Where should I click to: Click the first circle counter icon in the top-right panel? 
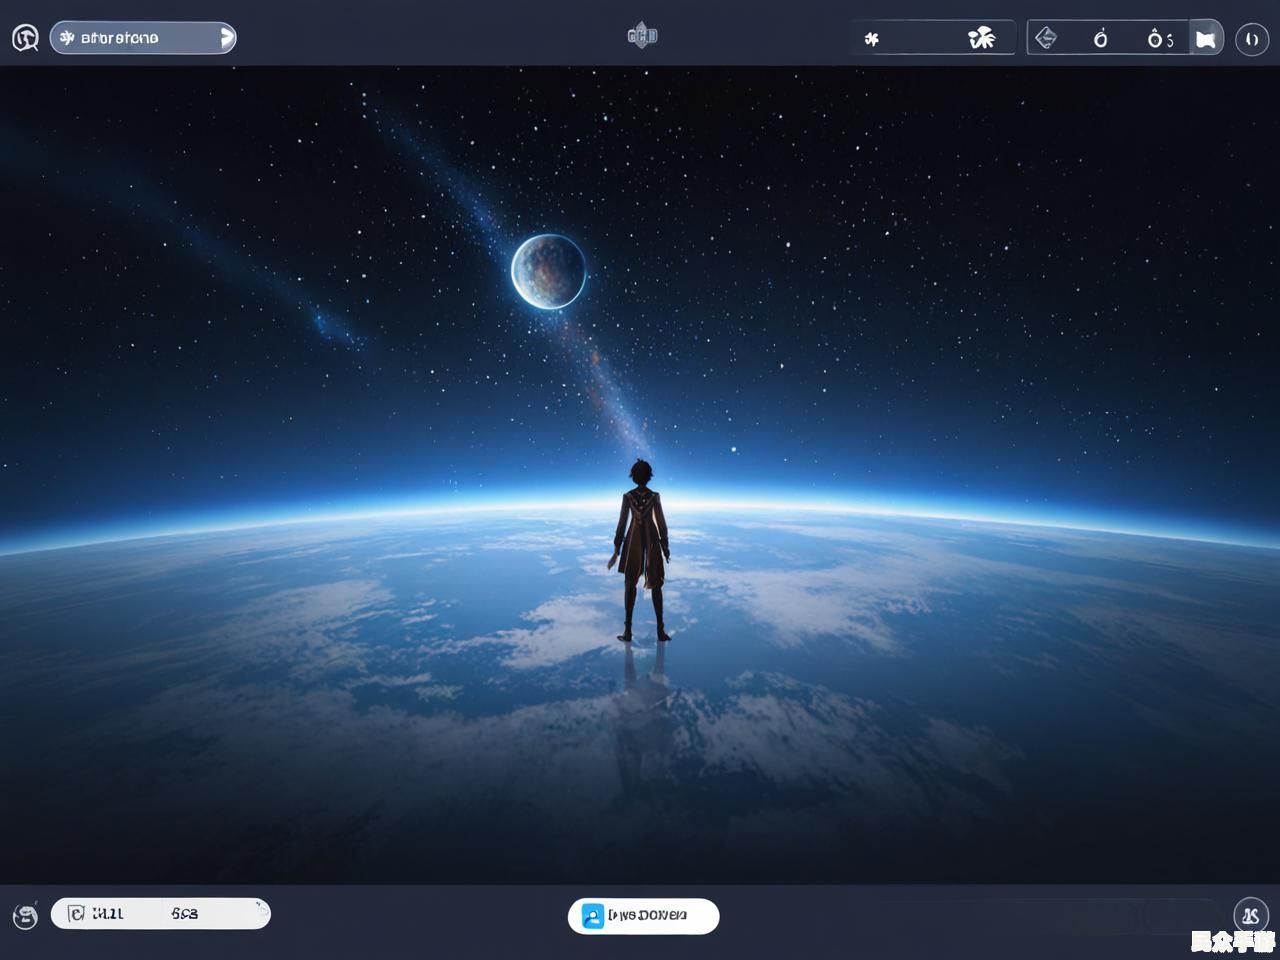(x=1101, y=38)
